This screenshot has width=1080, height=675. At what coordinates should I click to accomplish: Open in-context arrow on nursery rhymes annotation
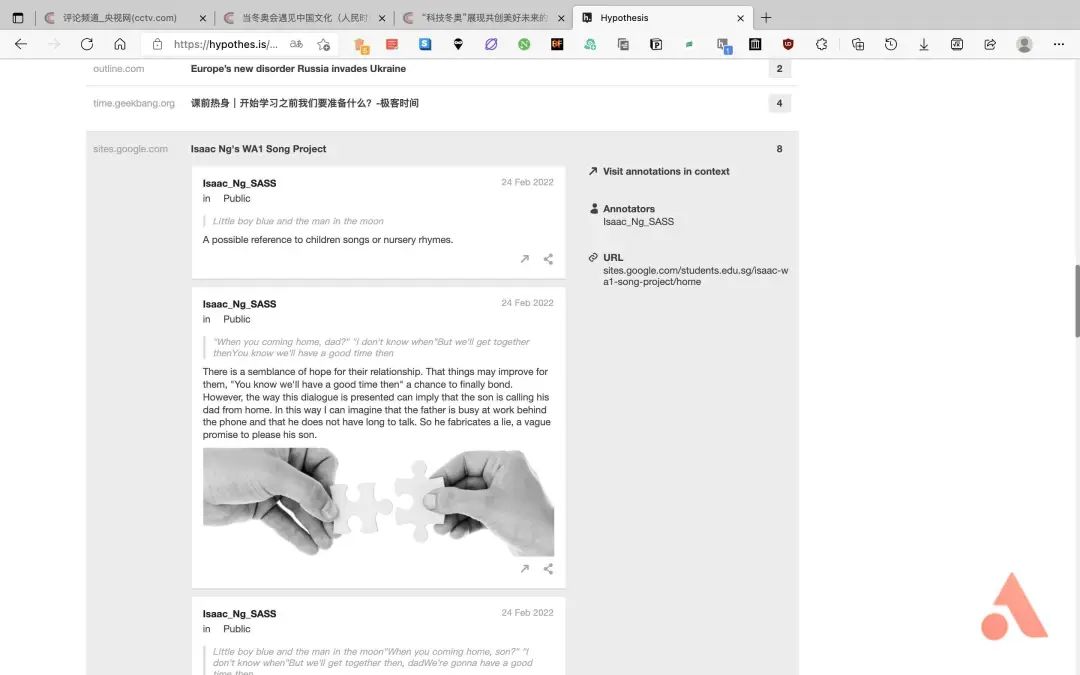click(x=525, y=259)
